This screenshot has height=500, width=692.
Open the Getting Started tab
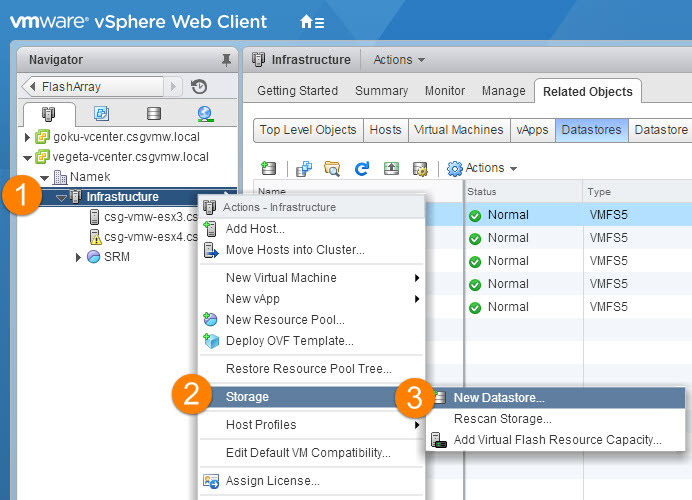point(297,90)
